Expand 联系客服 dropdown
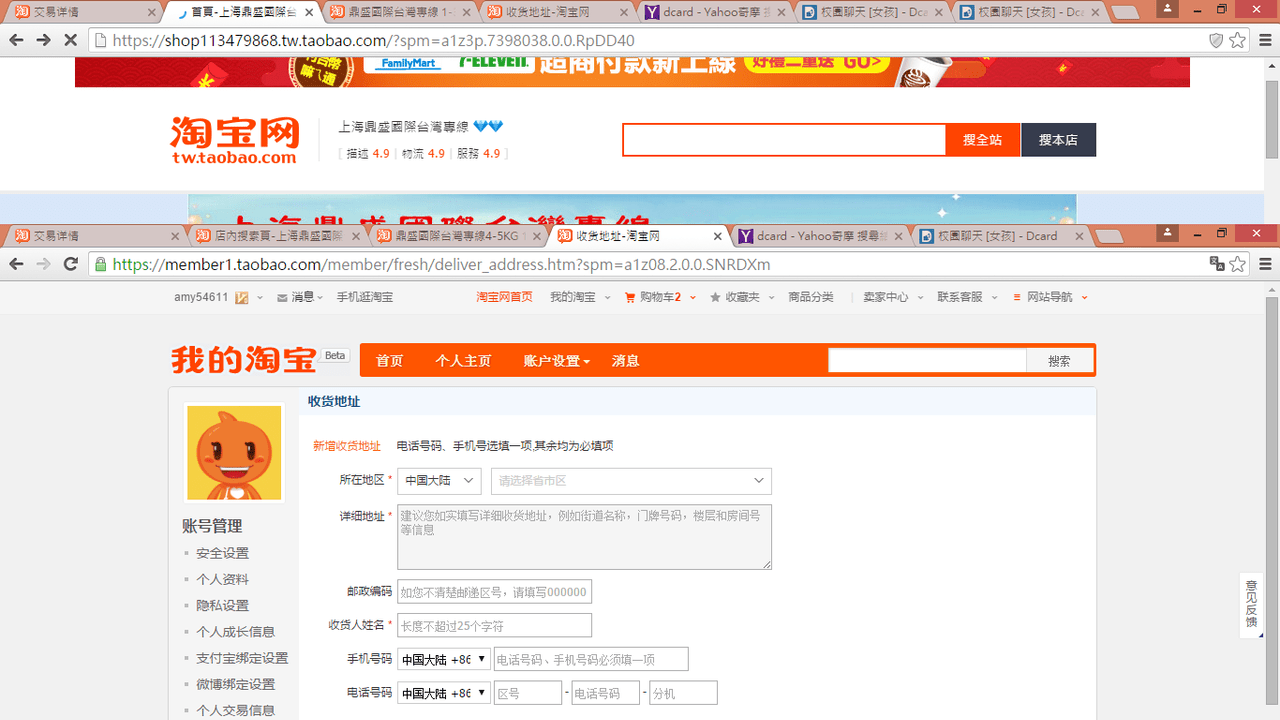 [967, 297]
